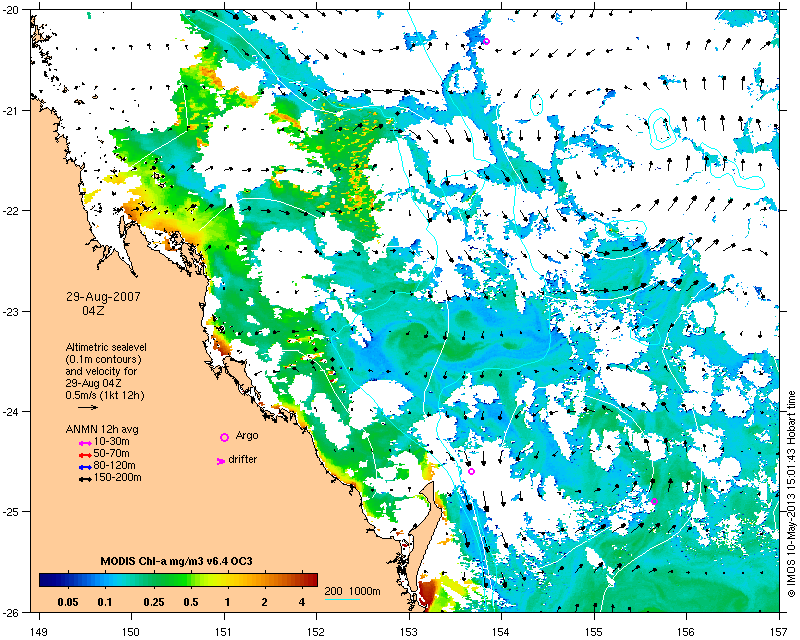The width and height of the screenshot is (800, 640).
Task: Click the Argo float marker near longitude 153.7
Action: click(471, 471)
